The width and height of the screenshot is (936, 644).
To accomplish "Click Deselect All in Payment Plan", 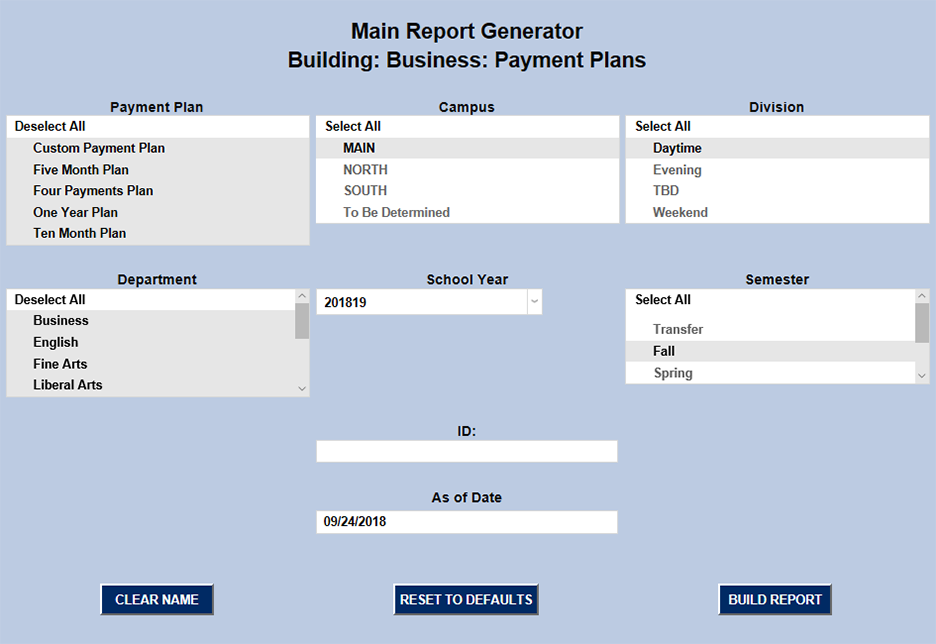I will (x=50, y=127).
